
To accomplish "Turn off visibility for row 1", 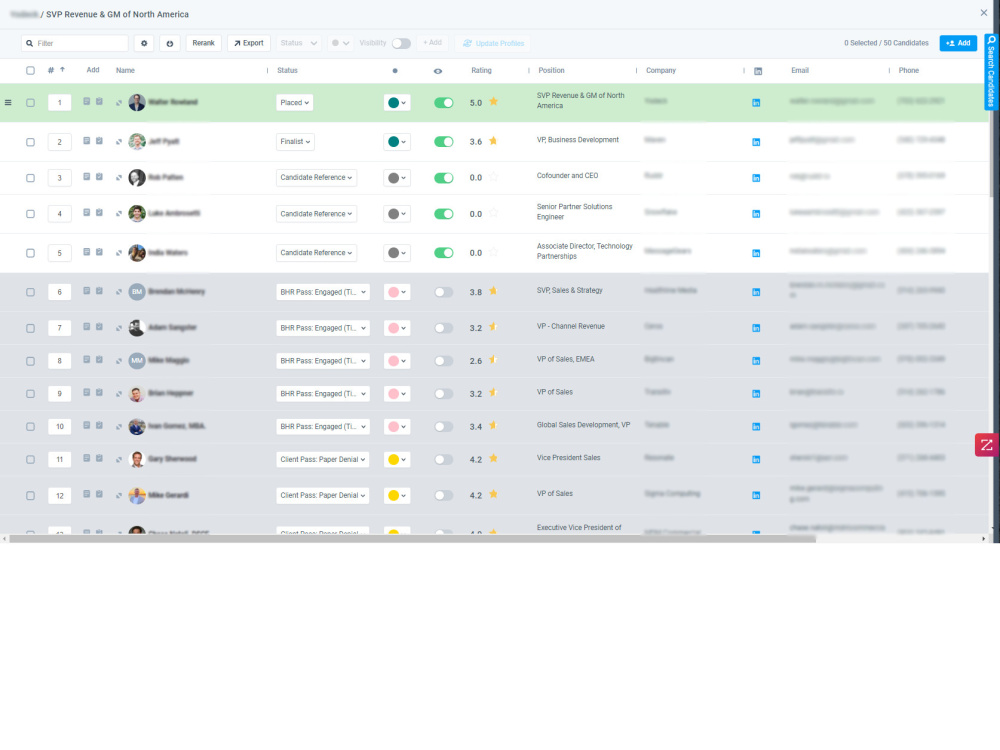I will click(443, 103).
